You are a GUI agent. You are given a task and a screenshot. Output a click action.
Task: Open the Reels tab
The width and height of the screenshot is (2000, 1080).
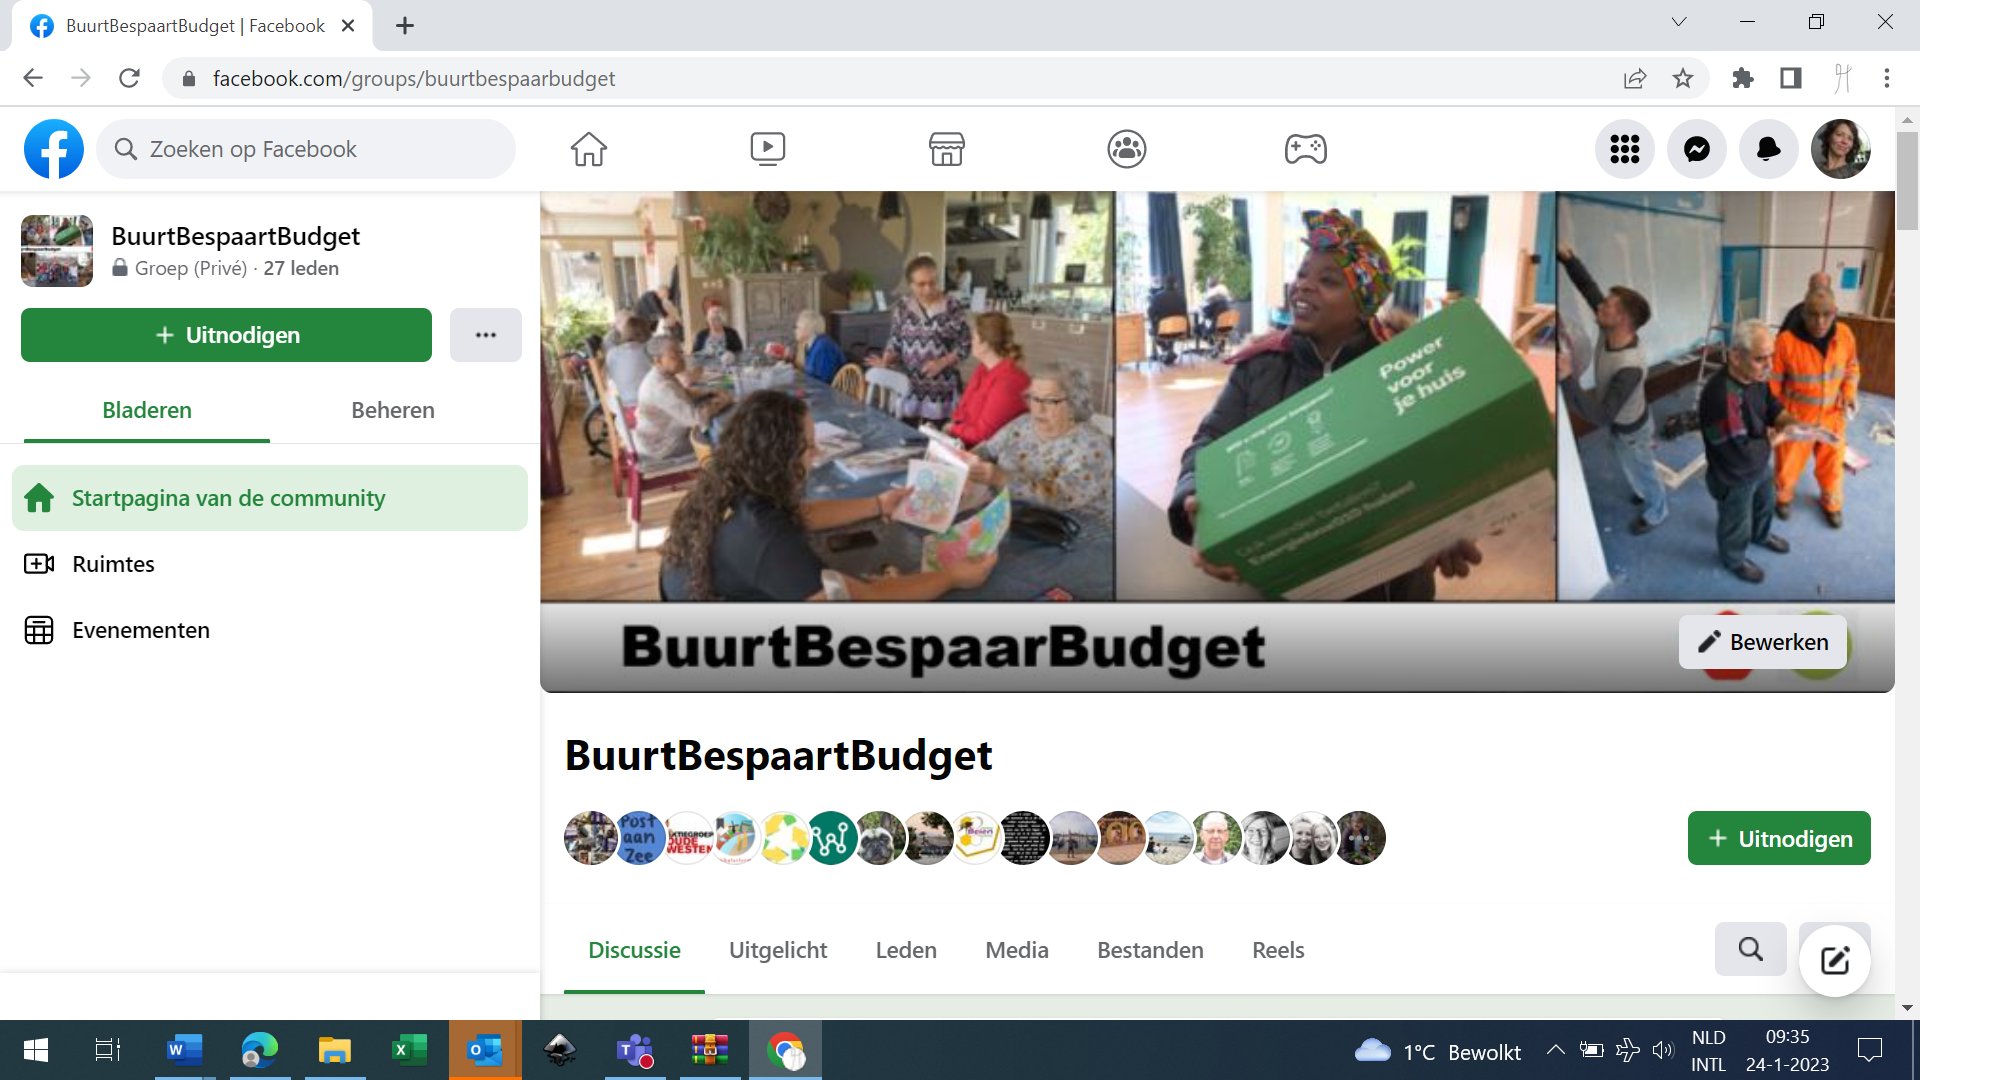[x=1278, y=950]
